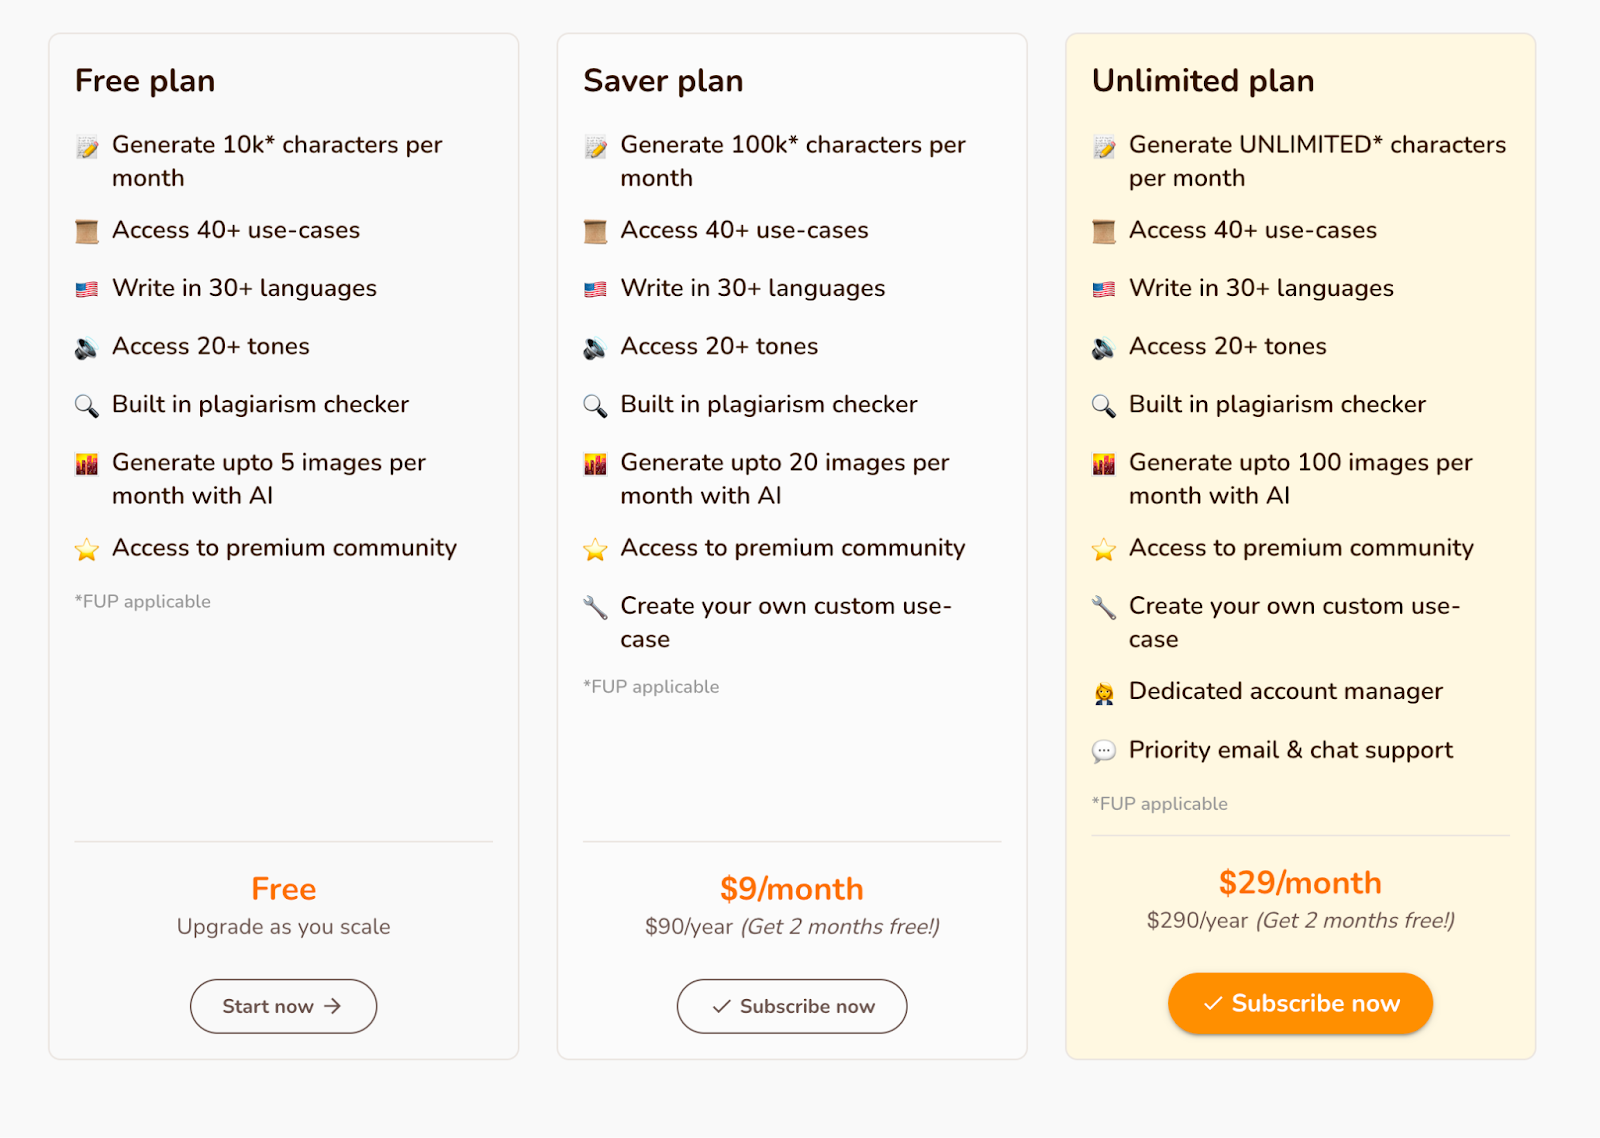Click the wrench icon in Unlimited plan
This screenshot has height=1138, width=1600.
point(1103,607)
